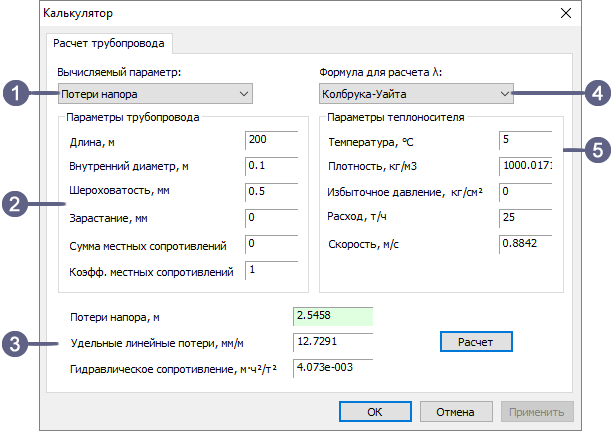This screenshot has height=431, width=612.
Task: Click the Гидравлическое сопротивление result field
Action: (332, 368)
